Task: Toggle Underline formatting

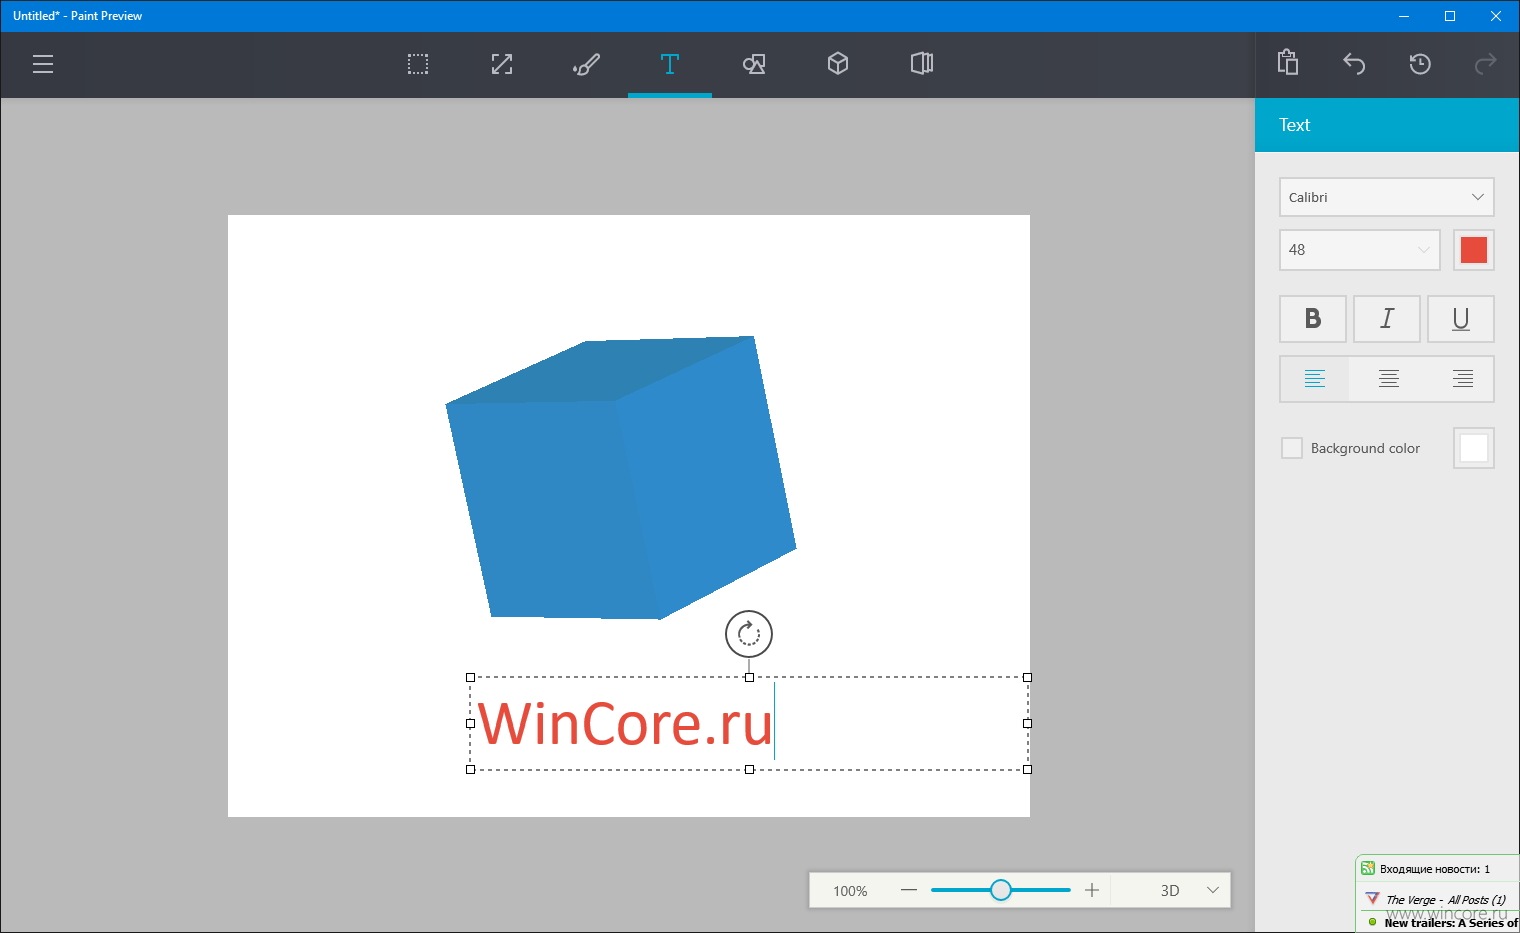Action: (x=1461, y=319)
